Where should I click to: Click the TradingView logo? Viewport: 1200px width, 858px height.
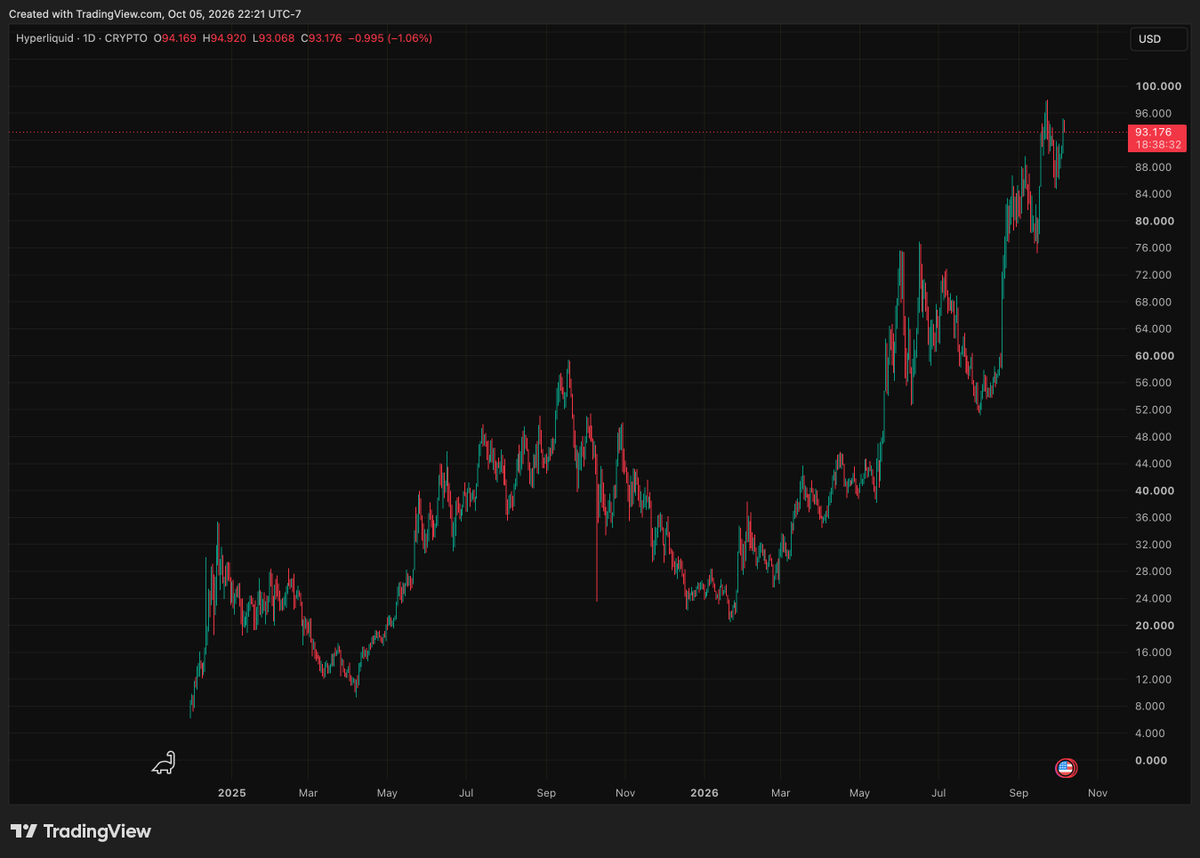[x=81, y=831]
